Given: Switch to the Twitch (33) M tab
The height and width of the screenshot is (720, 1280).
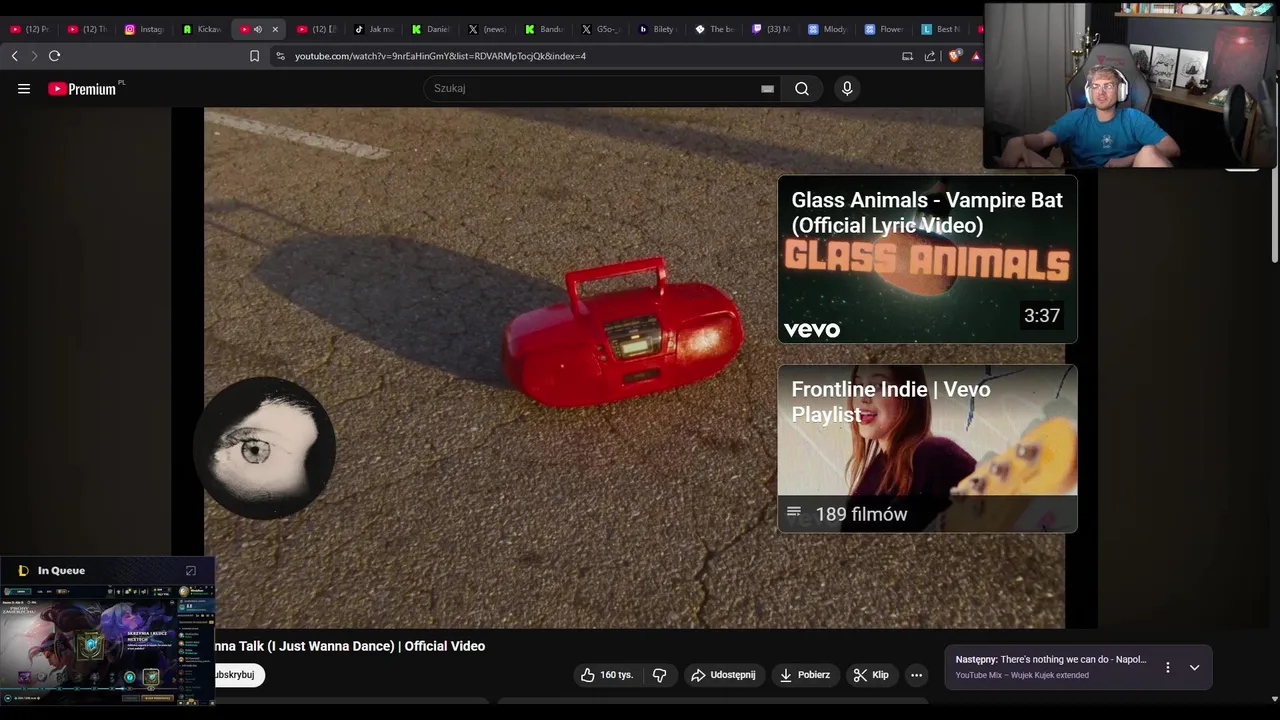Looking at the screenshot, I should (772, 29).
